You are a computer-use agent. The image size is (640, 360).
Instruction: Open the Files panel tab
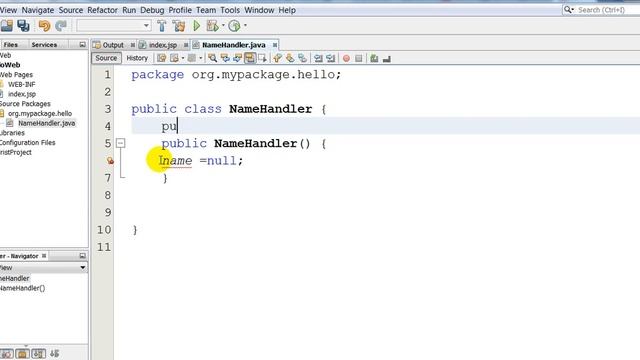coord(11,44)
